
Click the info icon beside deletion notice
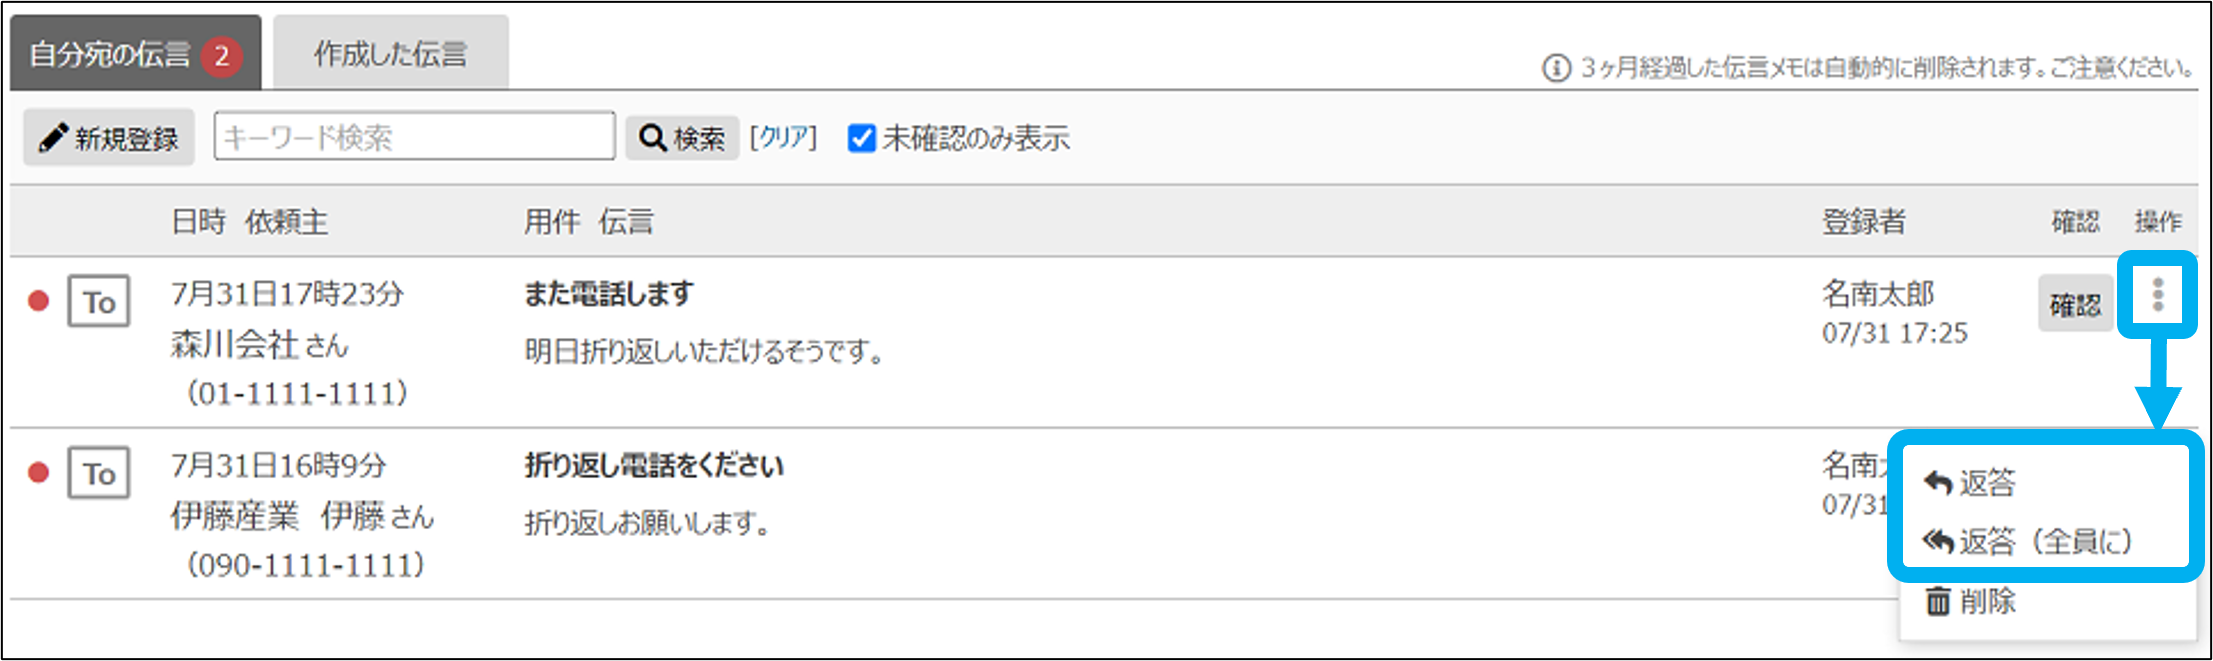pos(1556,68)
